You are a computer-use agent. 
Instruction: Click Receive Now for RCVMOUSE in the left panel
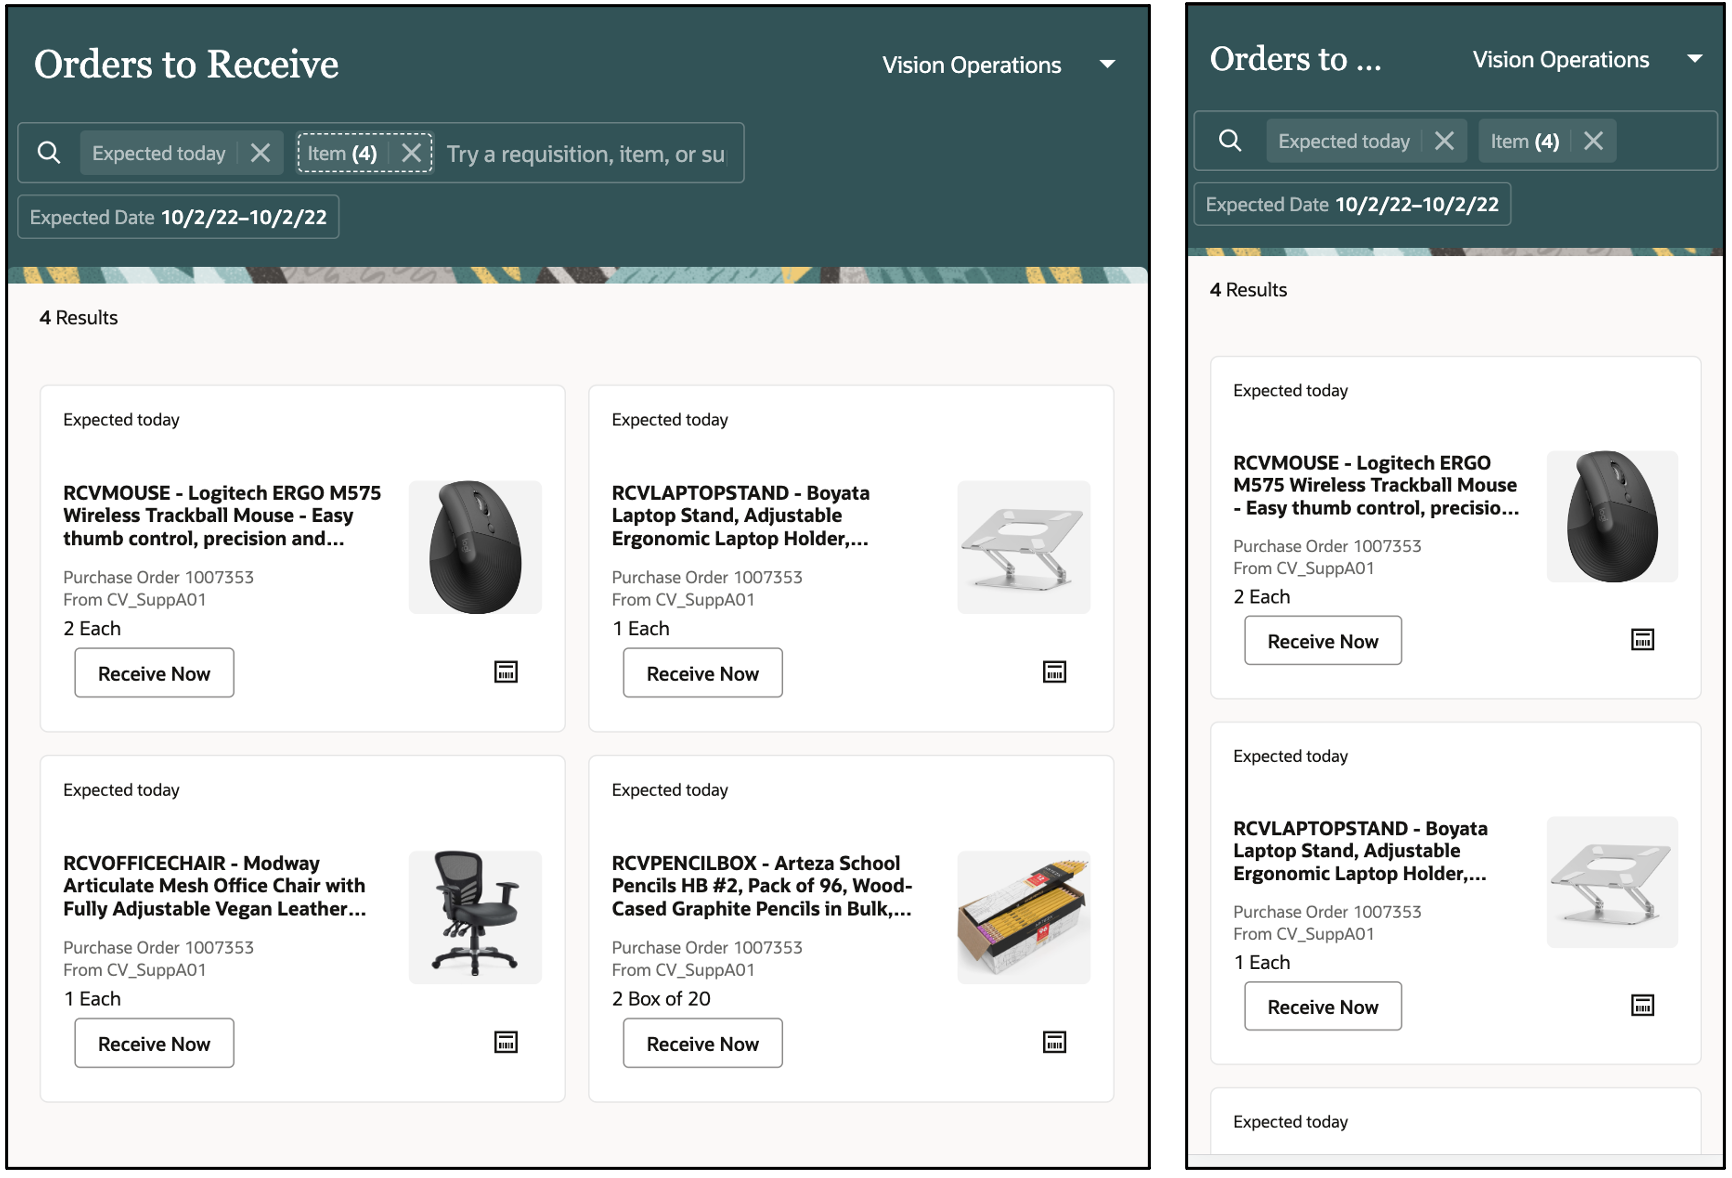(154, 673)
